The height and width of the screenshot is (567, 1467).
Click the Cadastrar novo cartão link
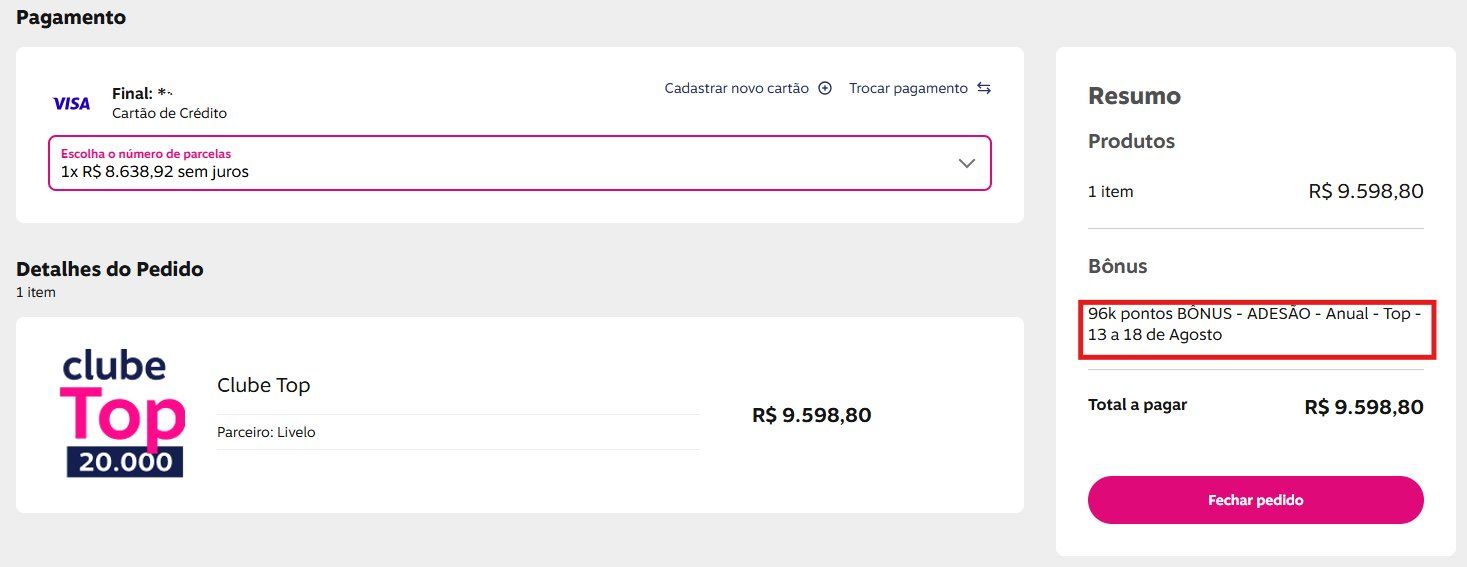click(x=737, y=88)
